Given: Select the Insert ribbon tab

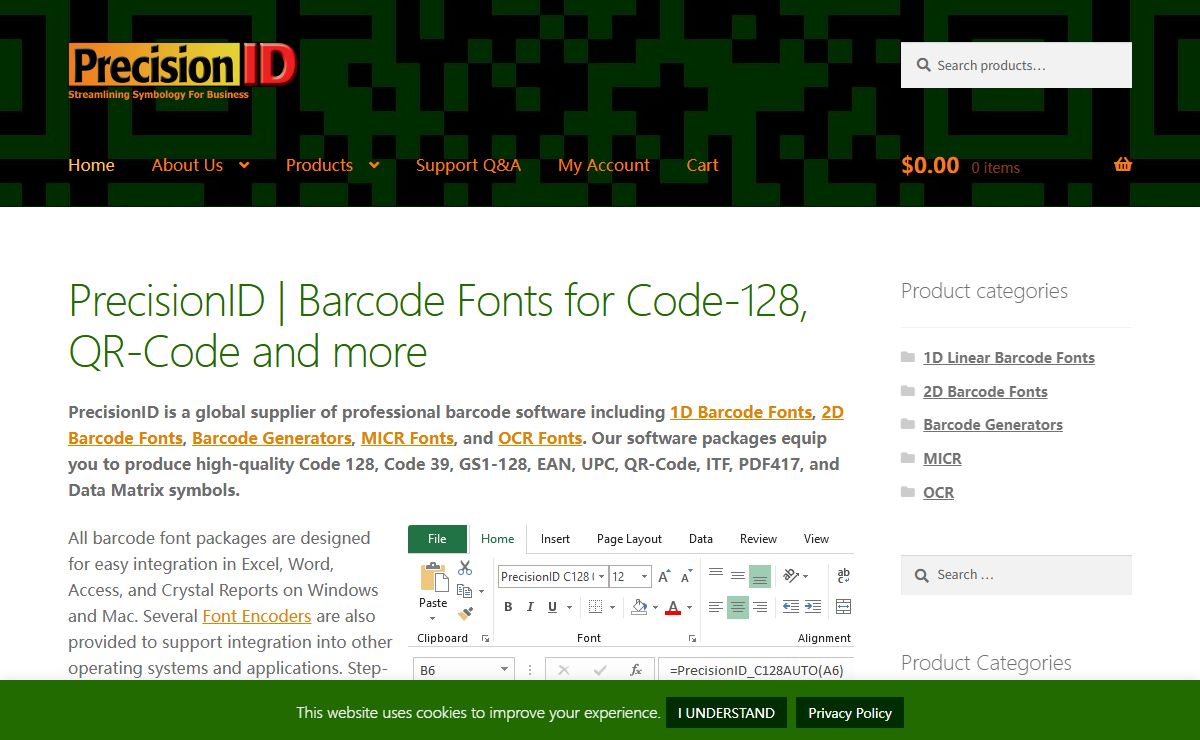Looking at the screenshot, I should click(x=555, y=539).
